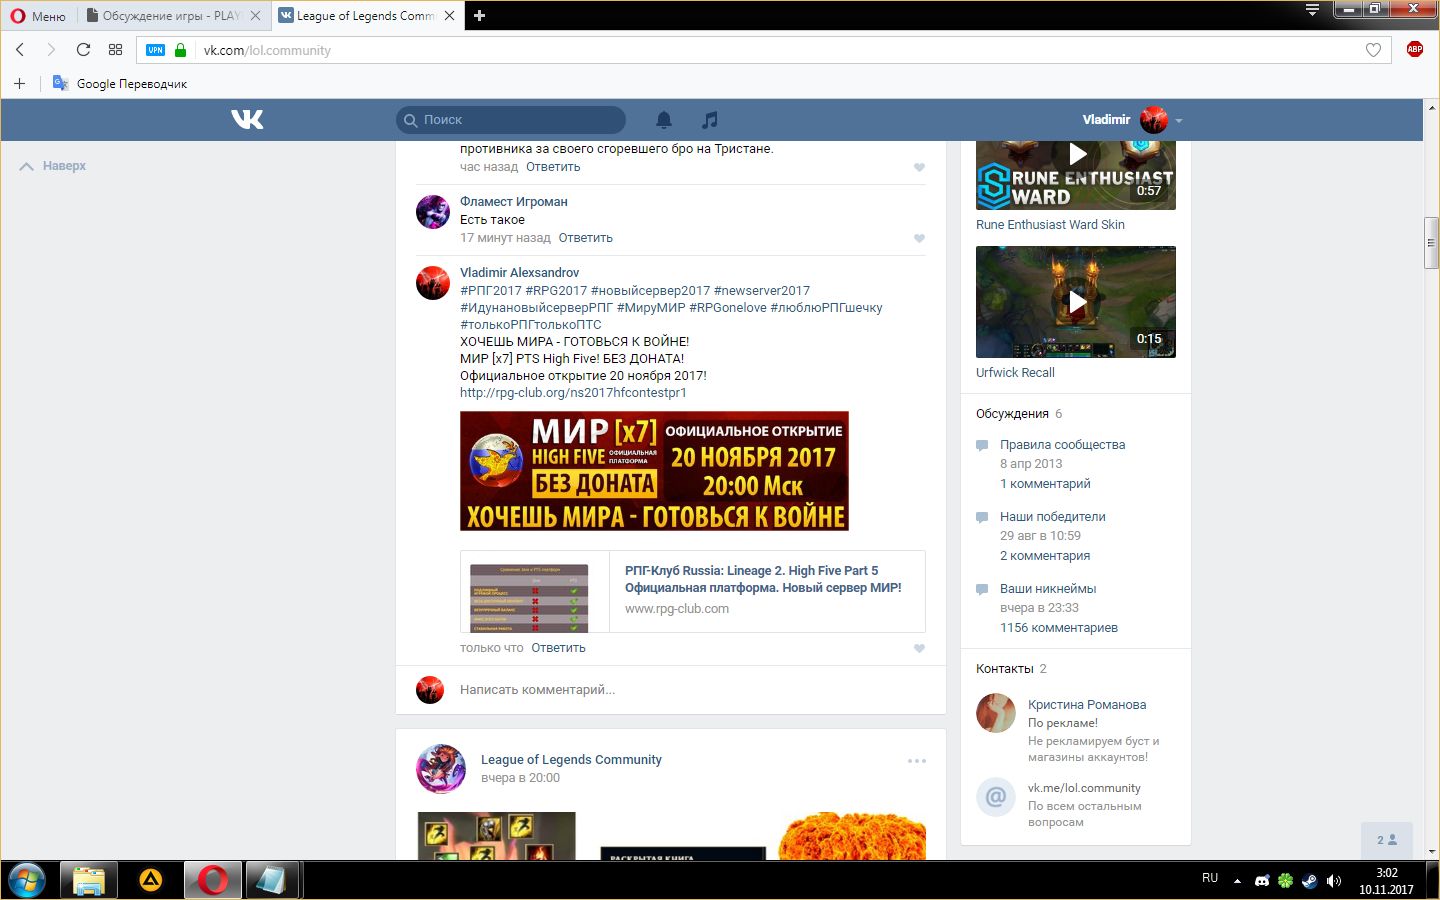This screenshot has width=1440, height=900.
Task: Click the VK logo in the header
Action: [247, 119]
